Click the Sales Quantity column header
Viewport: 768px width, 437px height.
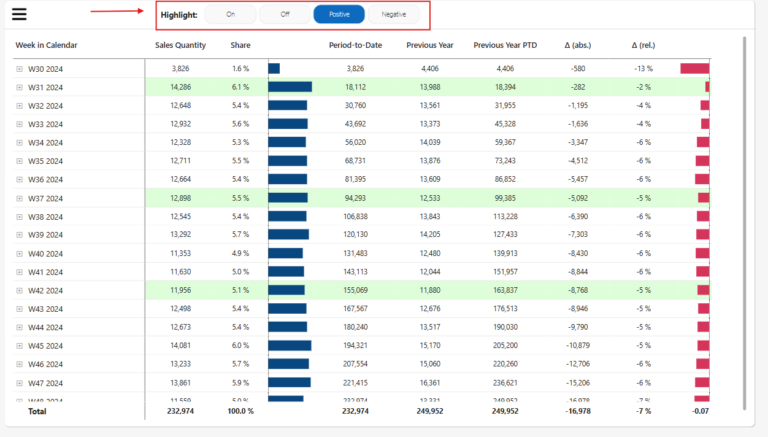click(180, 45)
